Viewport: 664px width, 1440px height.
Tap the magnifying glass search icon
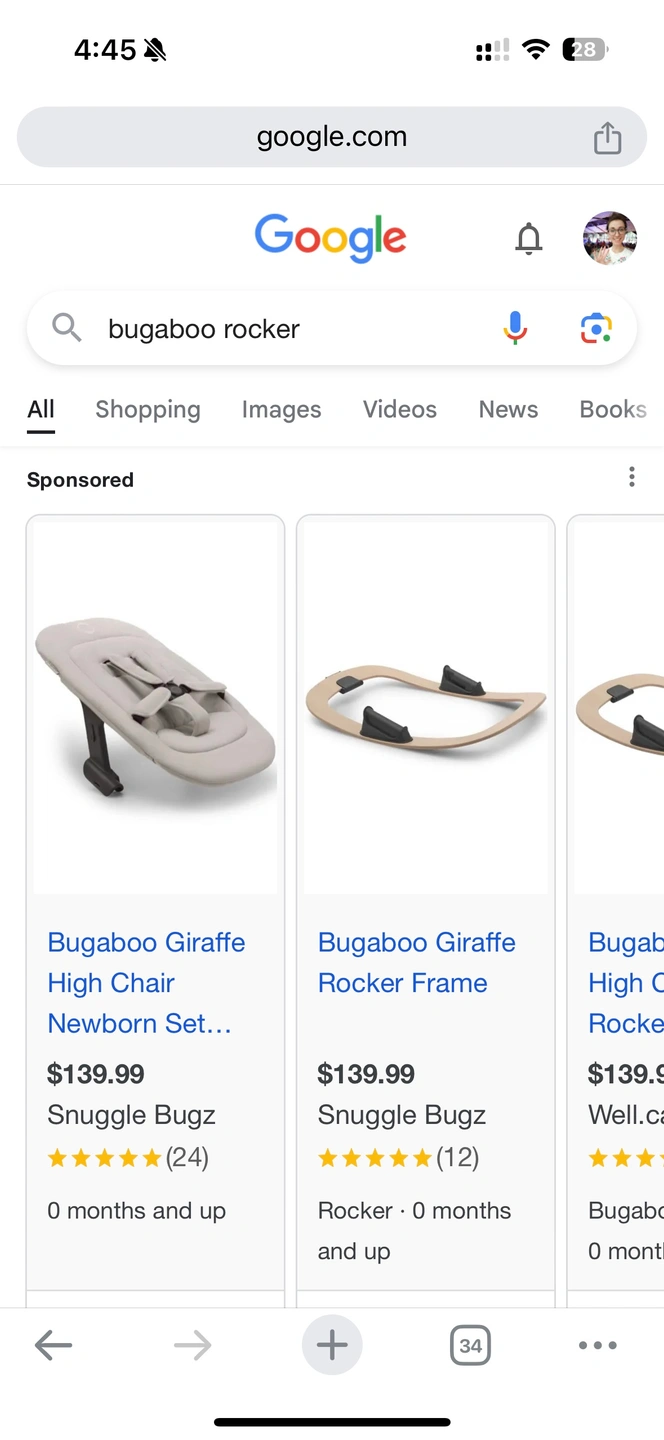[x=67, y=328]
